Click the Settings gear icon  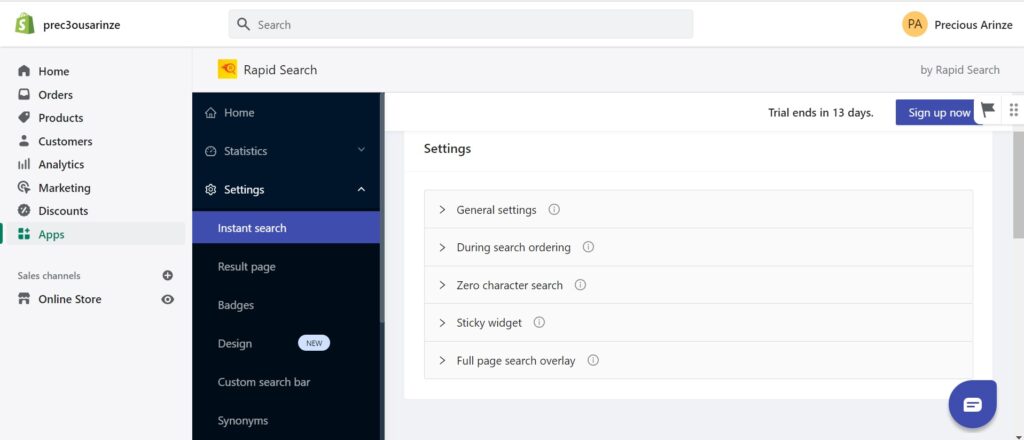(x=210, y=190)
